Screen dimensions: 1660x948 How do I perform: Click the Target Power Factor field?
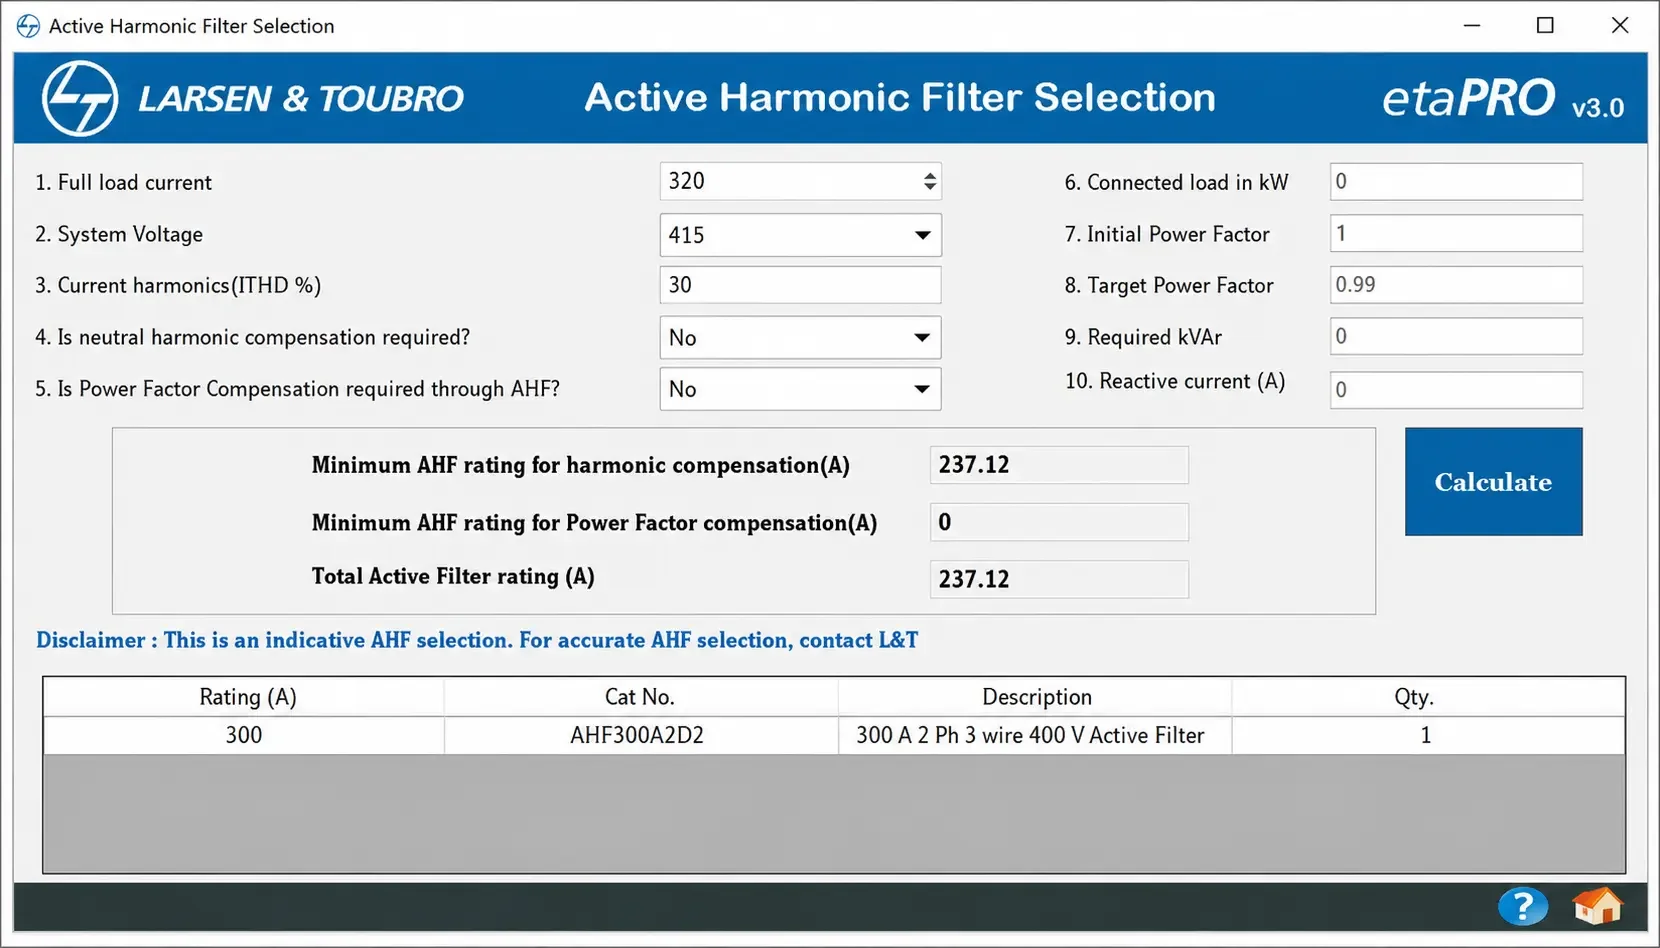click(1456, 285)
